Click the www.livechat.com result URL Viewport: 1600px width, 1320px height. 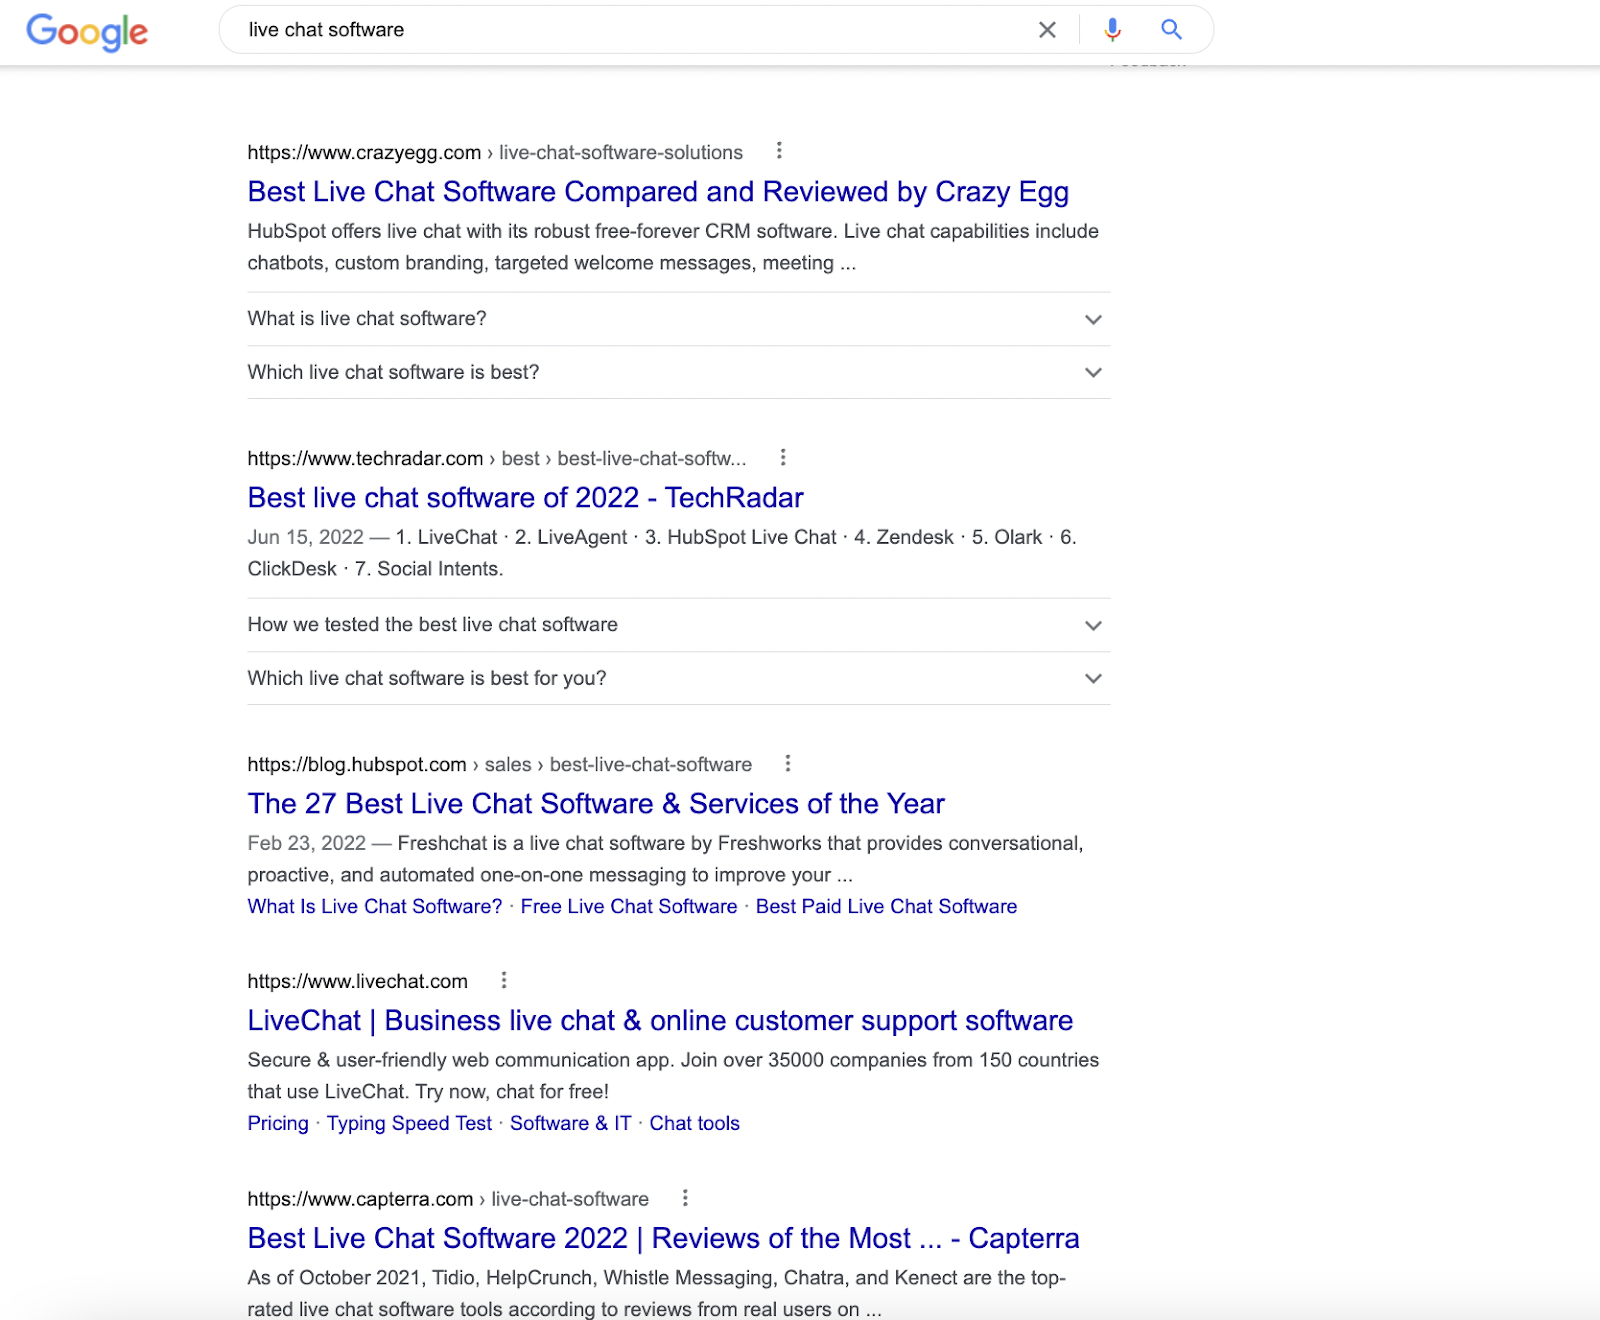click(358, 982)
